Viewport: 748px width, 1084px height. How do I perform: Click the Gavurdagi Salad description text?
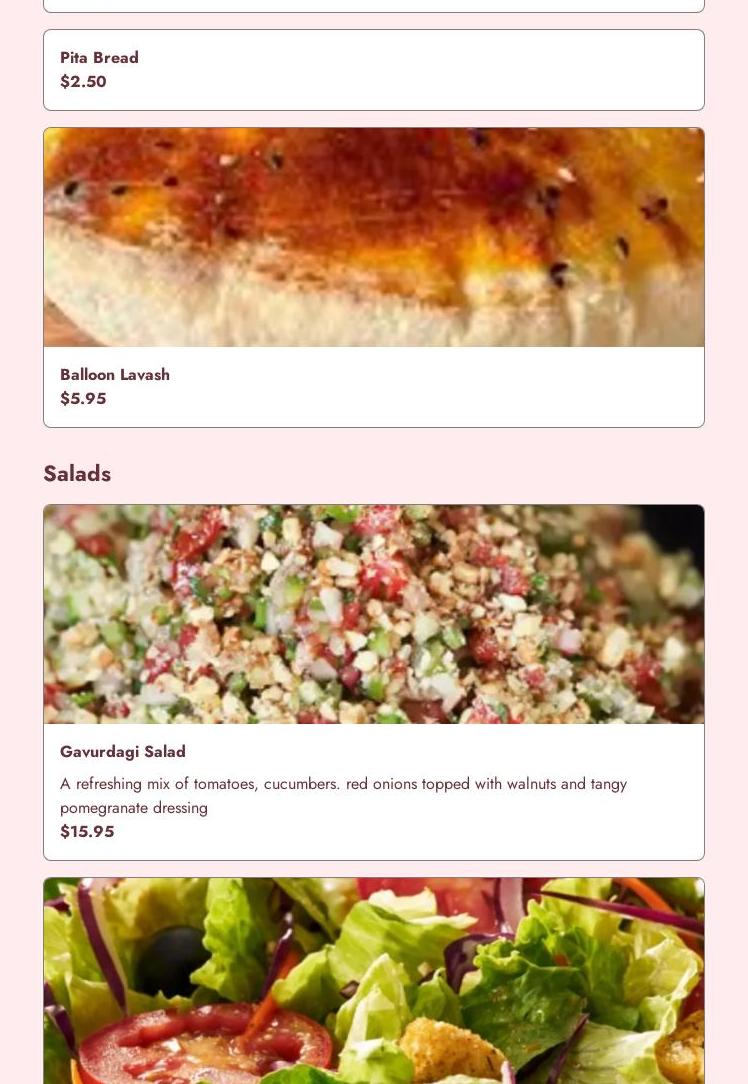coord(344,796)
